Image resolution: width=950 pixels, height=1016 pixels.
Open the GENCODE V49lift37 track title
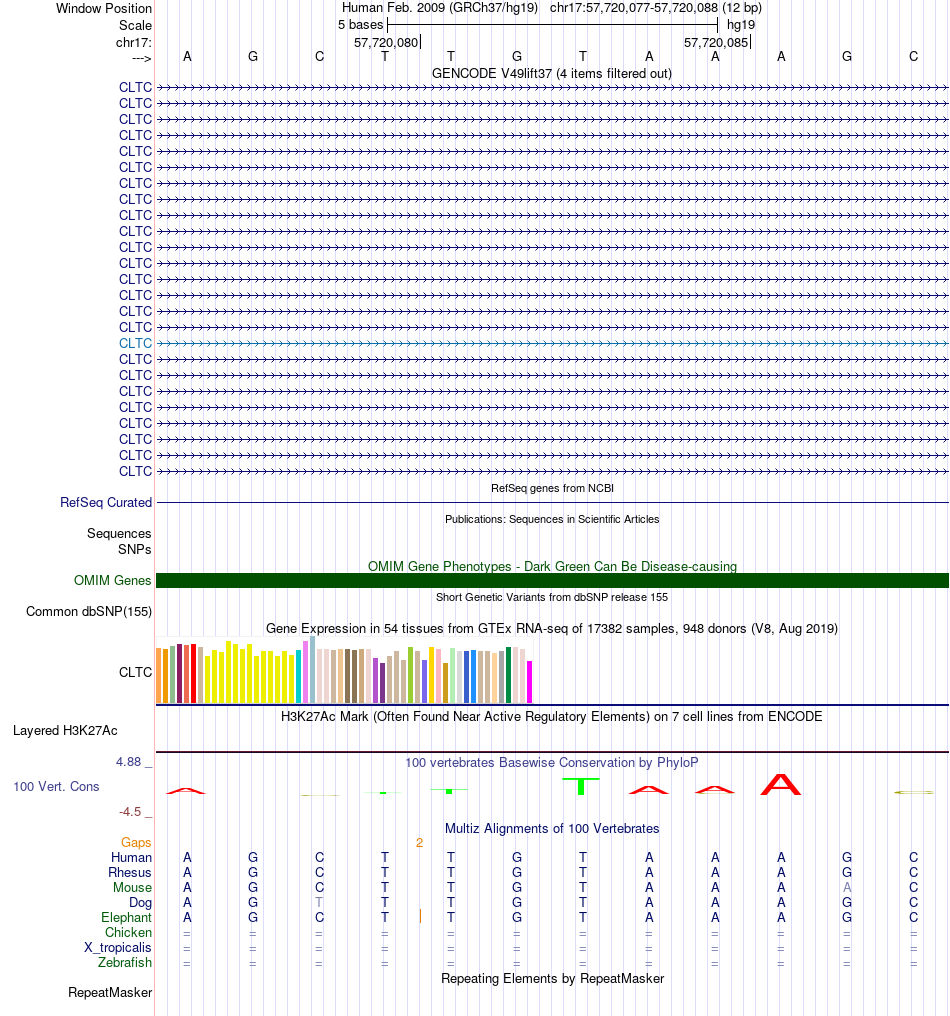(x=551, y=73)
